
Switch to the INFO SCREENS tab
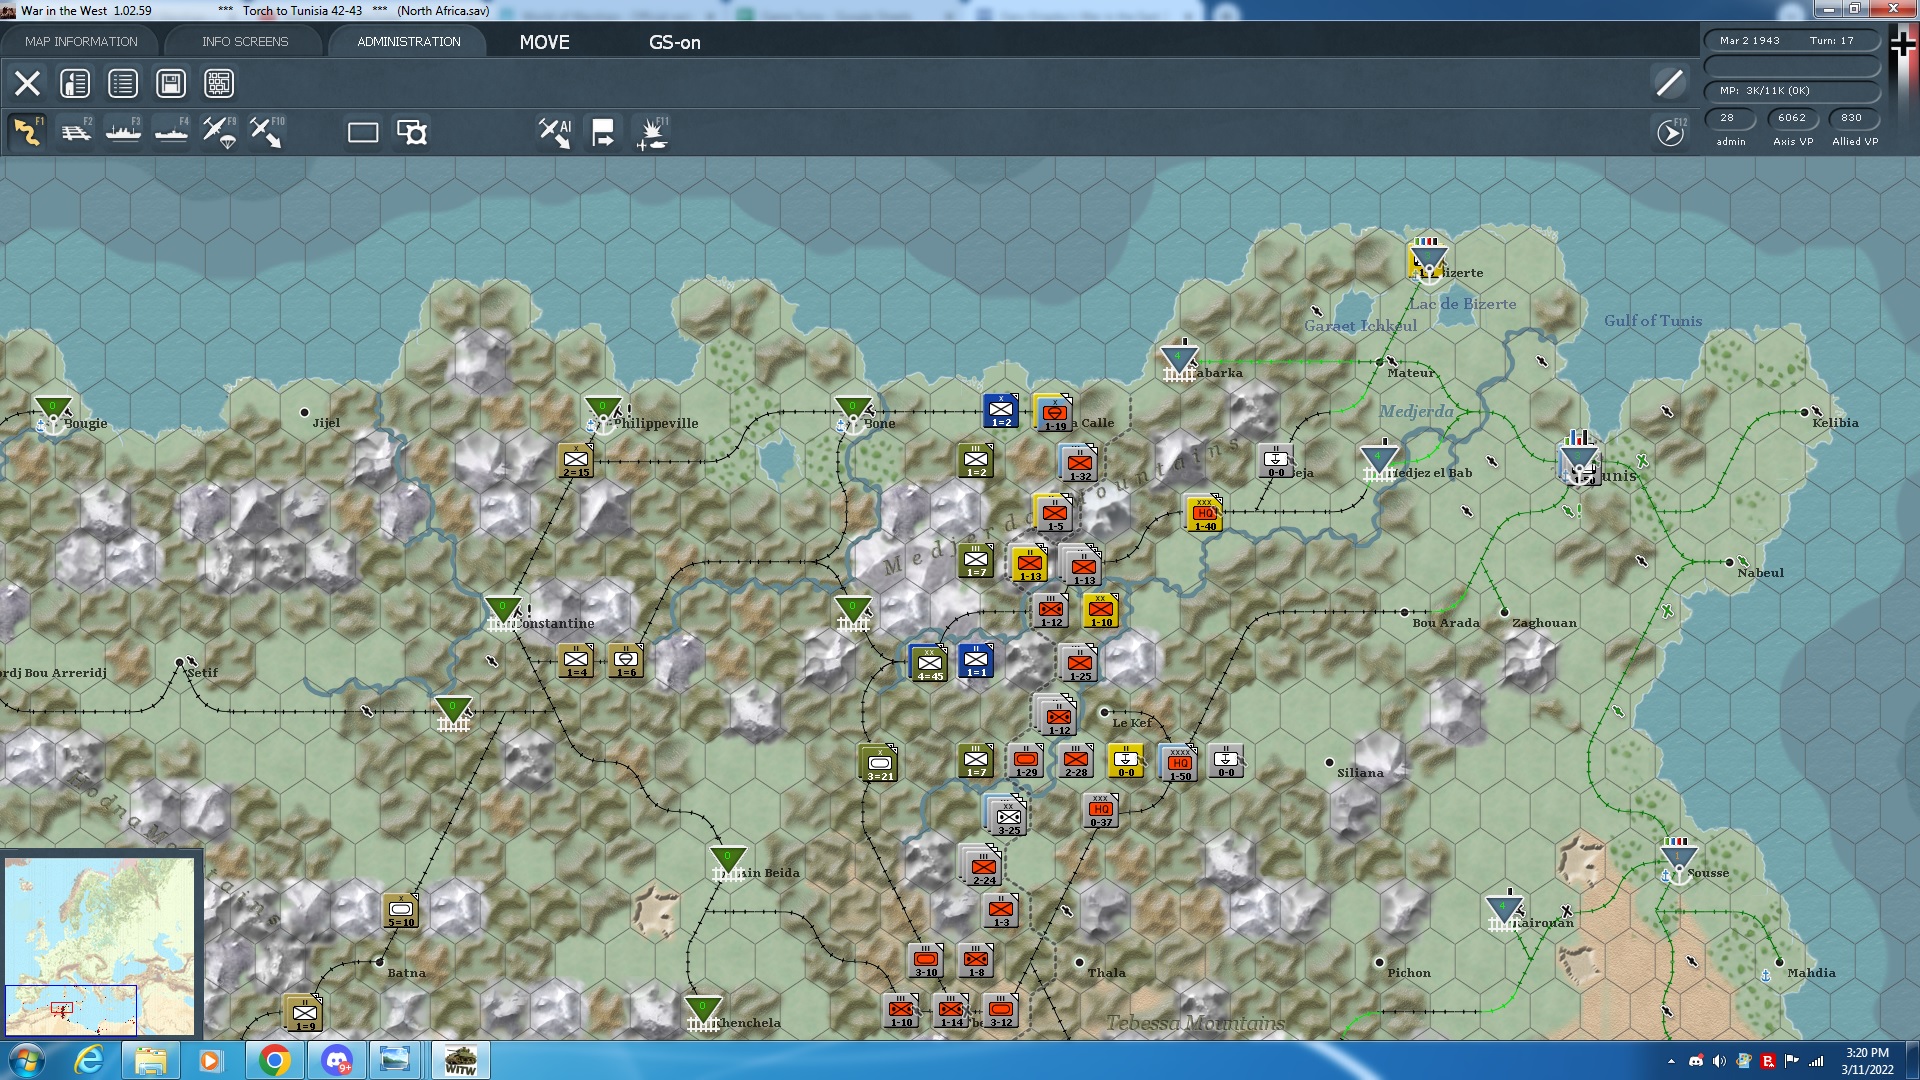tap(245, 41)
